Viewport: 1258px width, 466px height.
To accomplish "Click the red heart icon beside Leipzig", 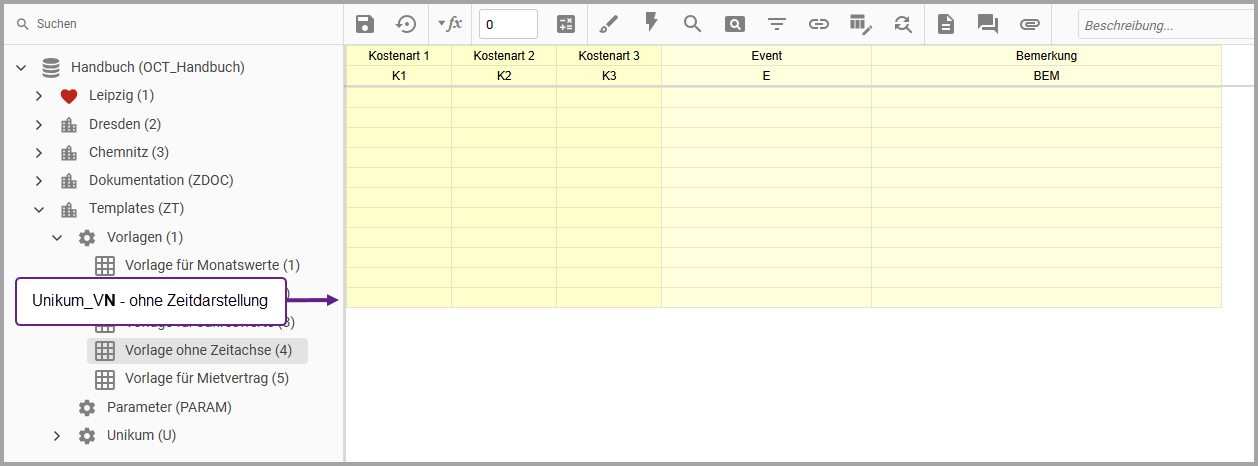I will pos(69,96).
